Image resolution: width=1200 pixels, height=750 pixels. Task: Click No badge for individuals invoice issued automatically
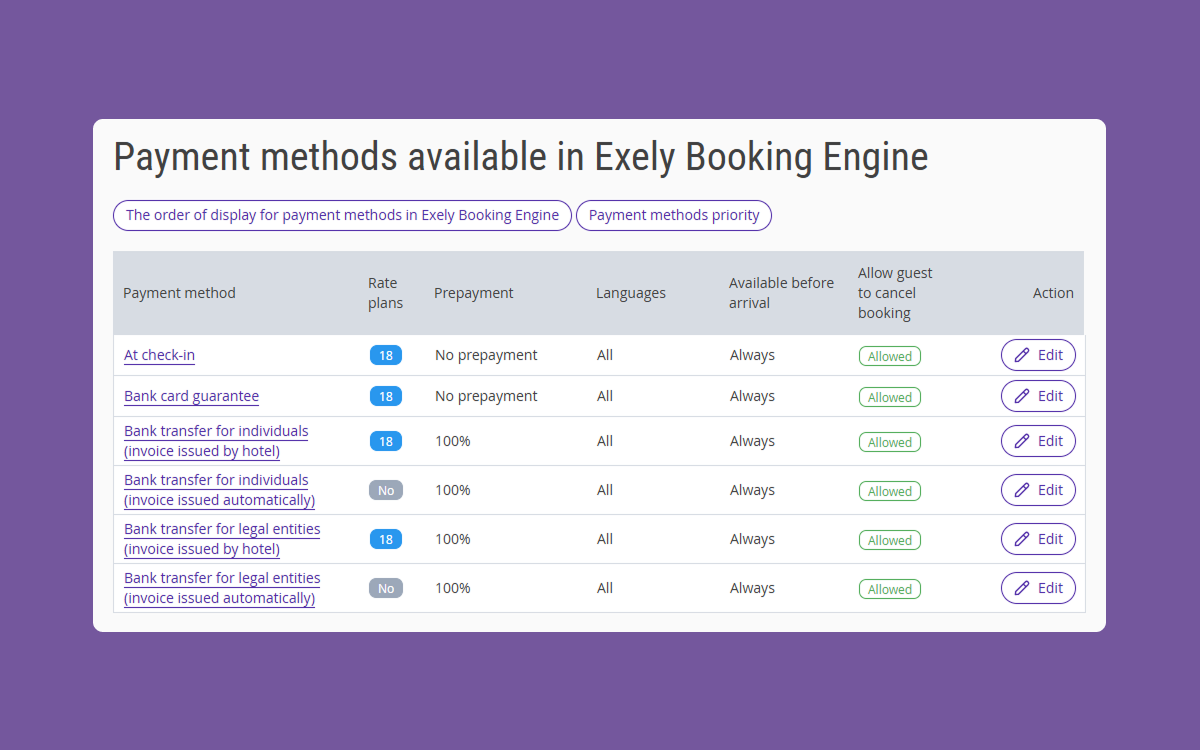point(386,490)
